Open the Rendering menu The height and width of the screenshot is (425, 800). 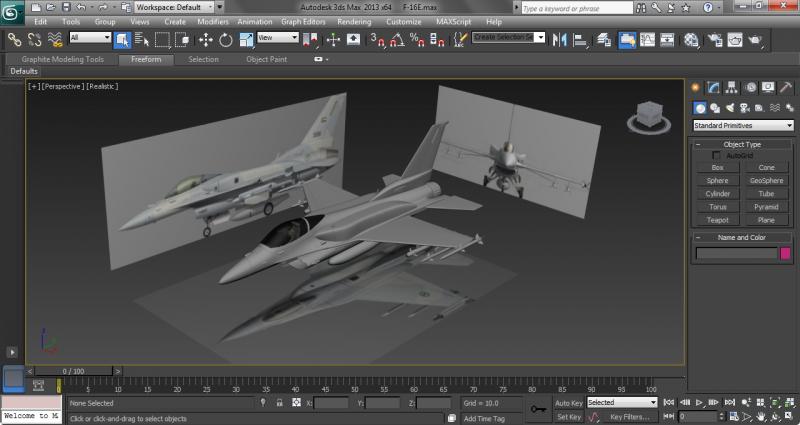tap(354, 21)
